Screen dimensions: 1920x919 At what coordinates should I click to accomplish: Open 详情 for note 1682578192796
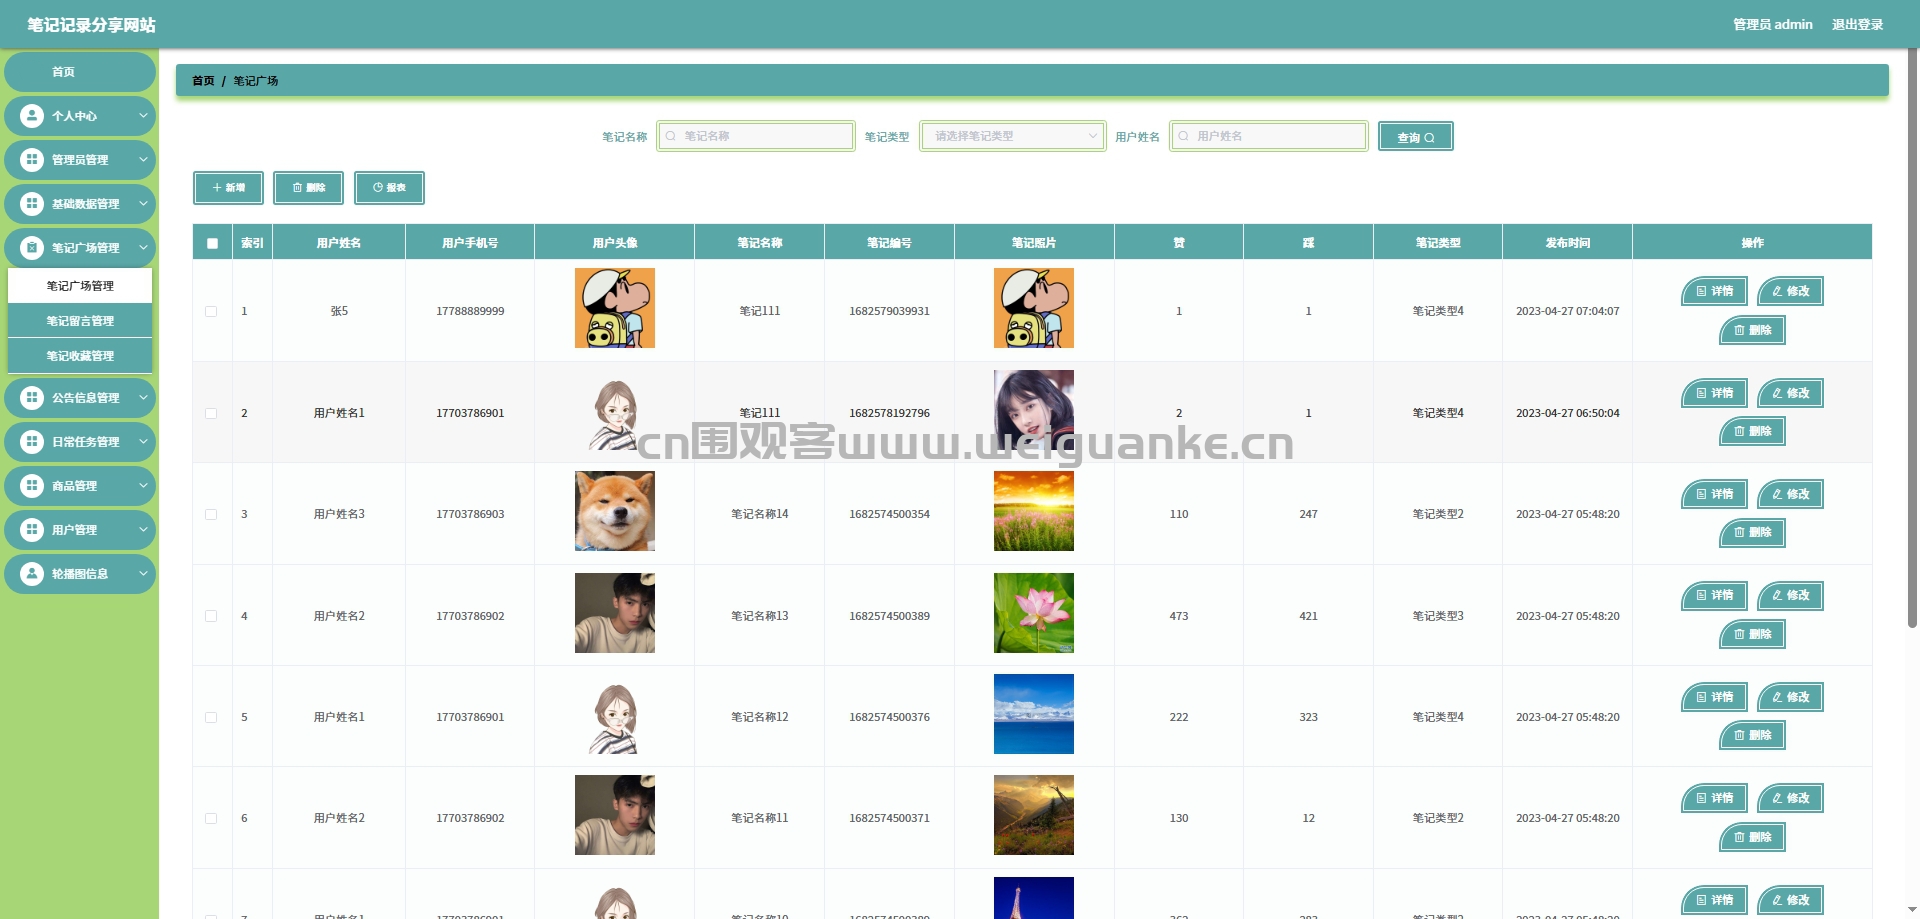[x=1714, y=393]
